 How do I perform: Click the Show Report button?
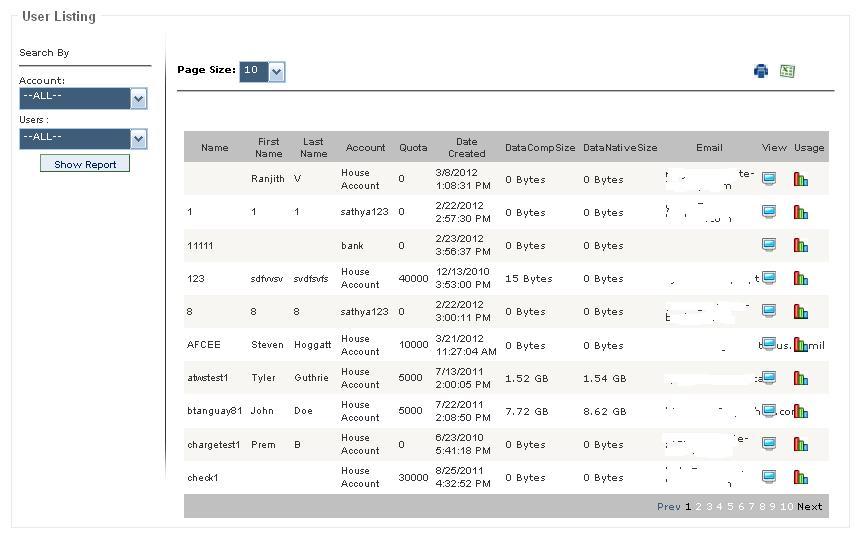point(85,164)
